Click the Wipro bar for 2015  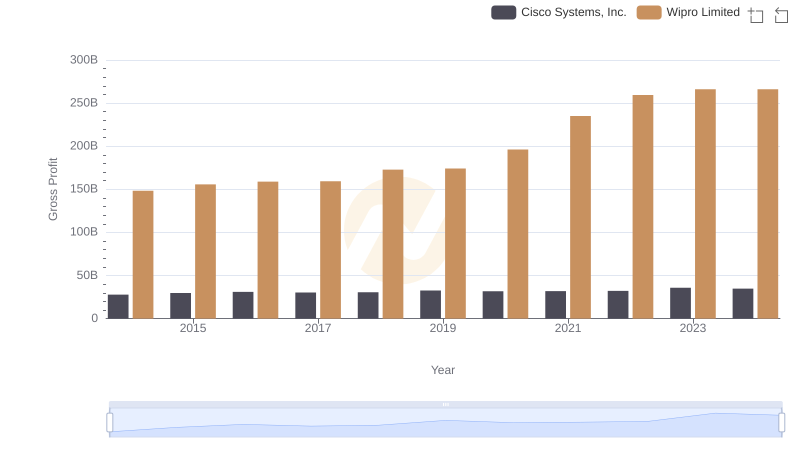[205, 251]
